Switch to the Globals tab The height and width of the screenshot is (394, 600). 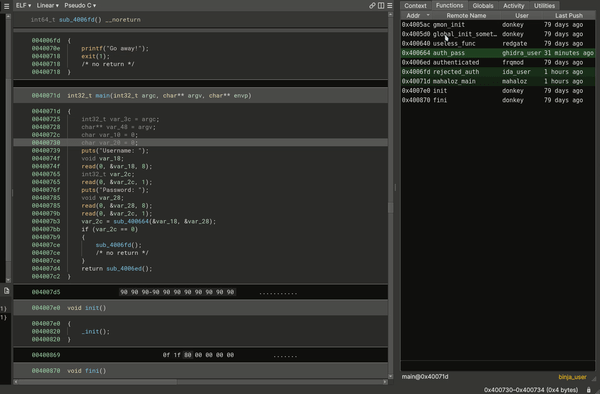(x=483, y=6)
